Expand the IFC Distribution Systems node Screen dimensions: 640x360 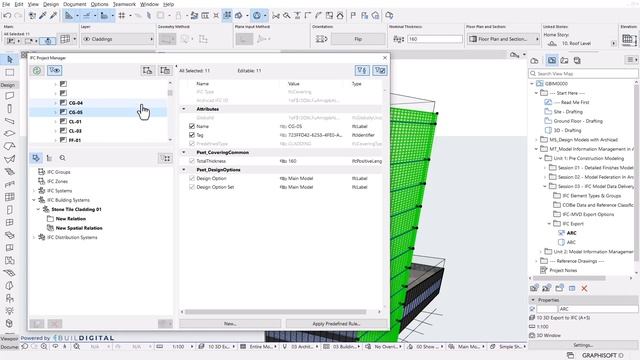(x=34, y=237)
